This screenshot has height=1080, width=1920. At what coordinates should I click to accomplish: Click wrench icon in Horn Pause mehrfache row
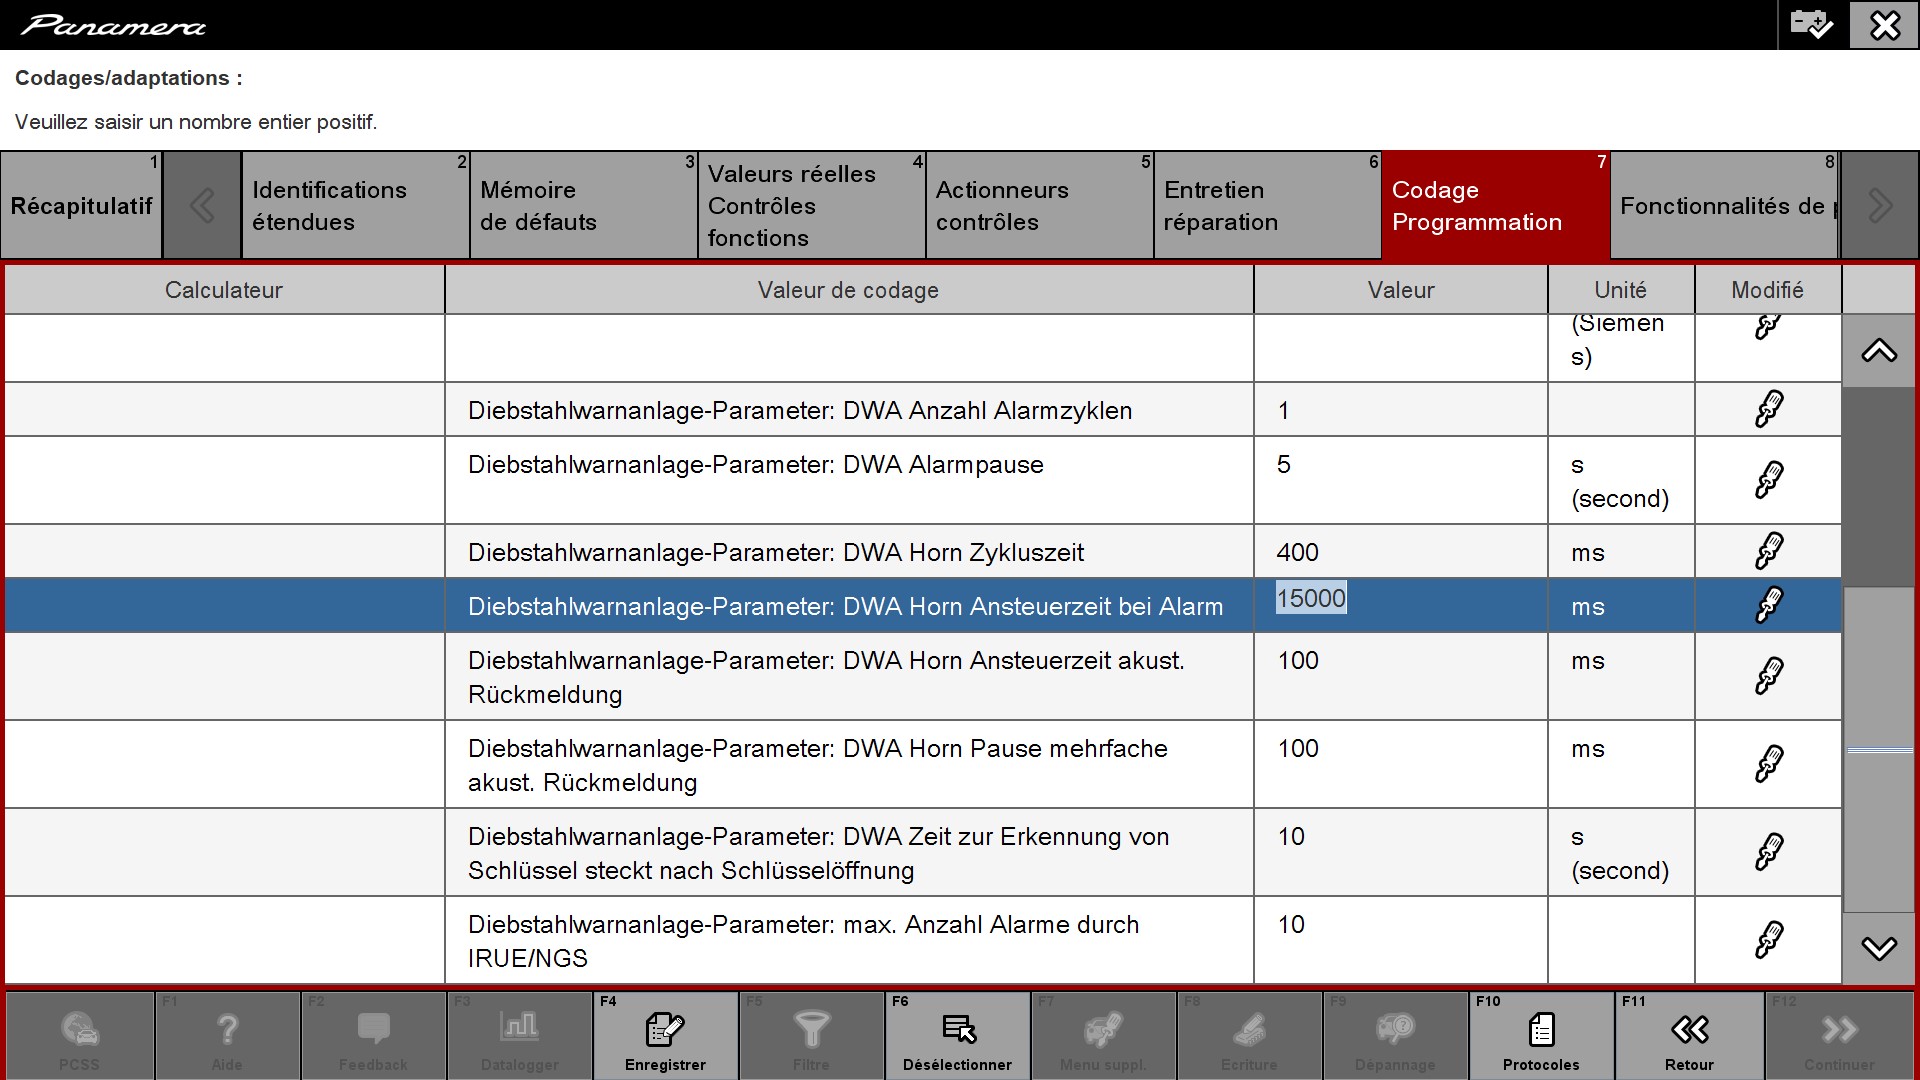click(1769, 764)
